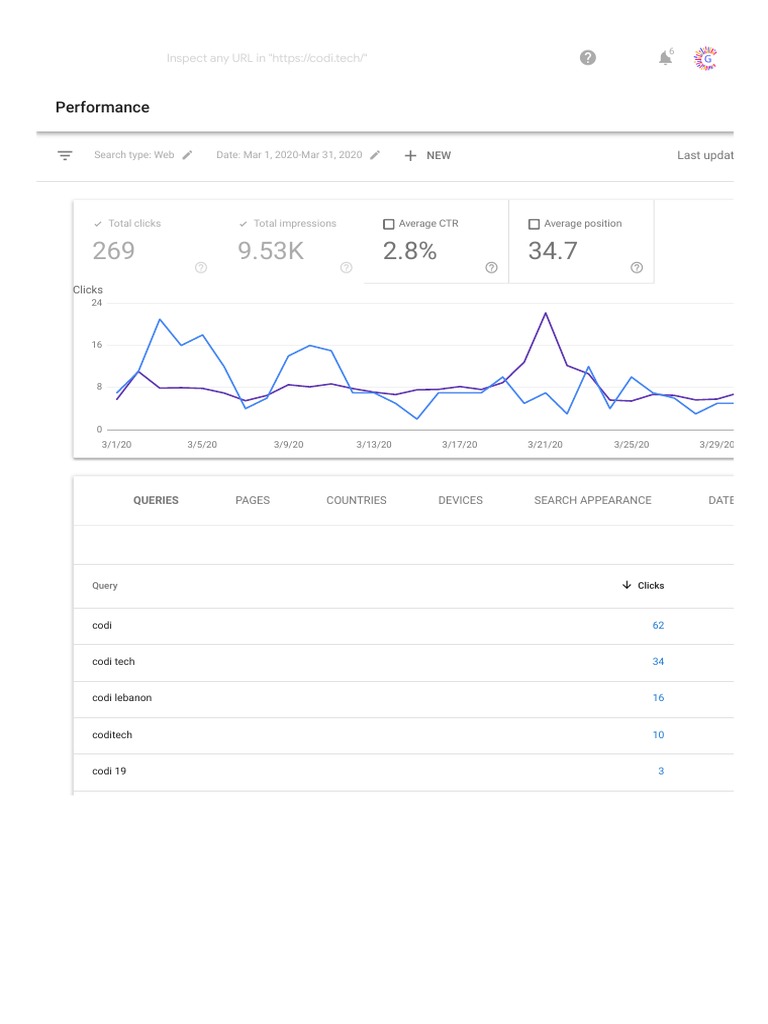768x1024 pixels.
Task: Show help for Average position metric
Action: coord(637,267)
